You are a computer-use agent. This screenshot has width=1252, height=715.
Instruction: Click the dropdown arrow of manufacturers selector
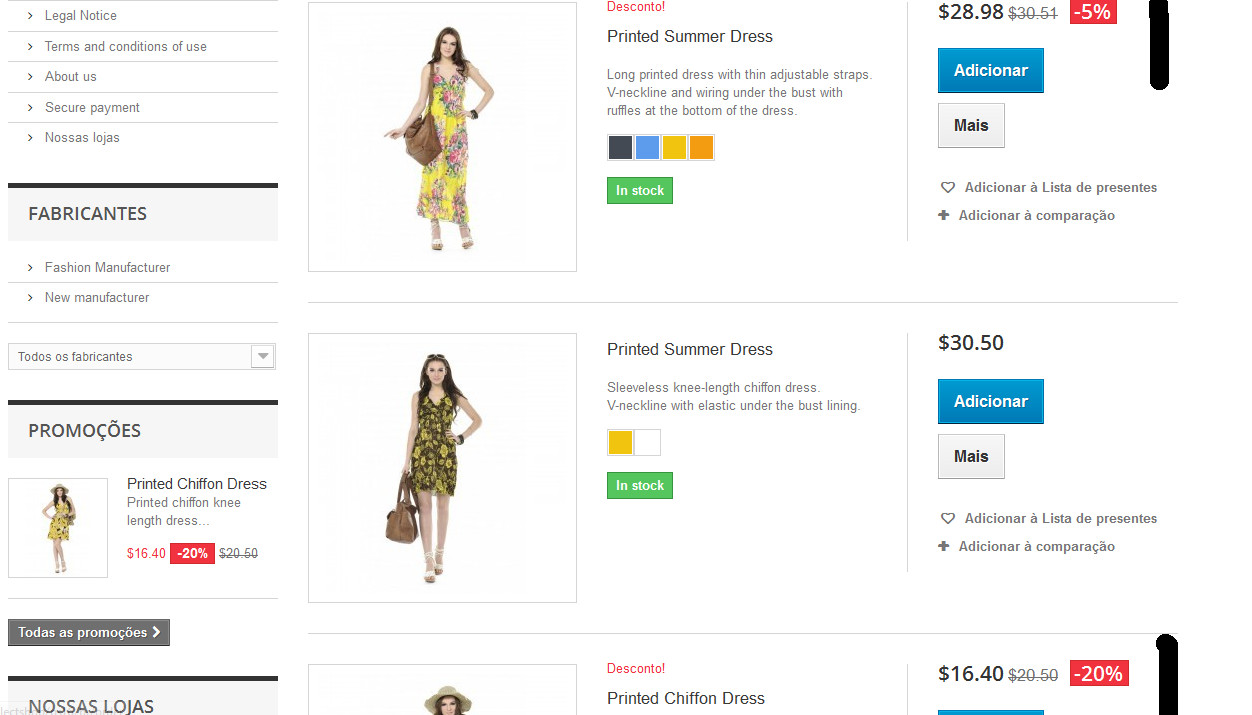262,357
